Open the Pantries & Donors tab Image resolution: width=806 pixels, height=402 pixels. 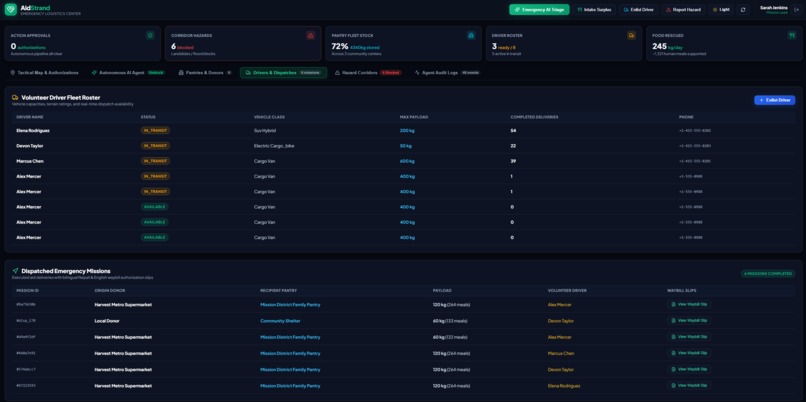[x=205, y=73]
